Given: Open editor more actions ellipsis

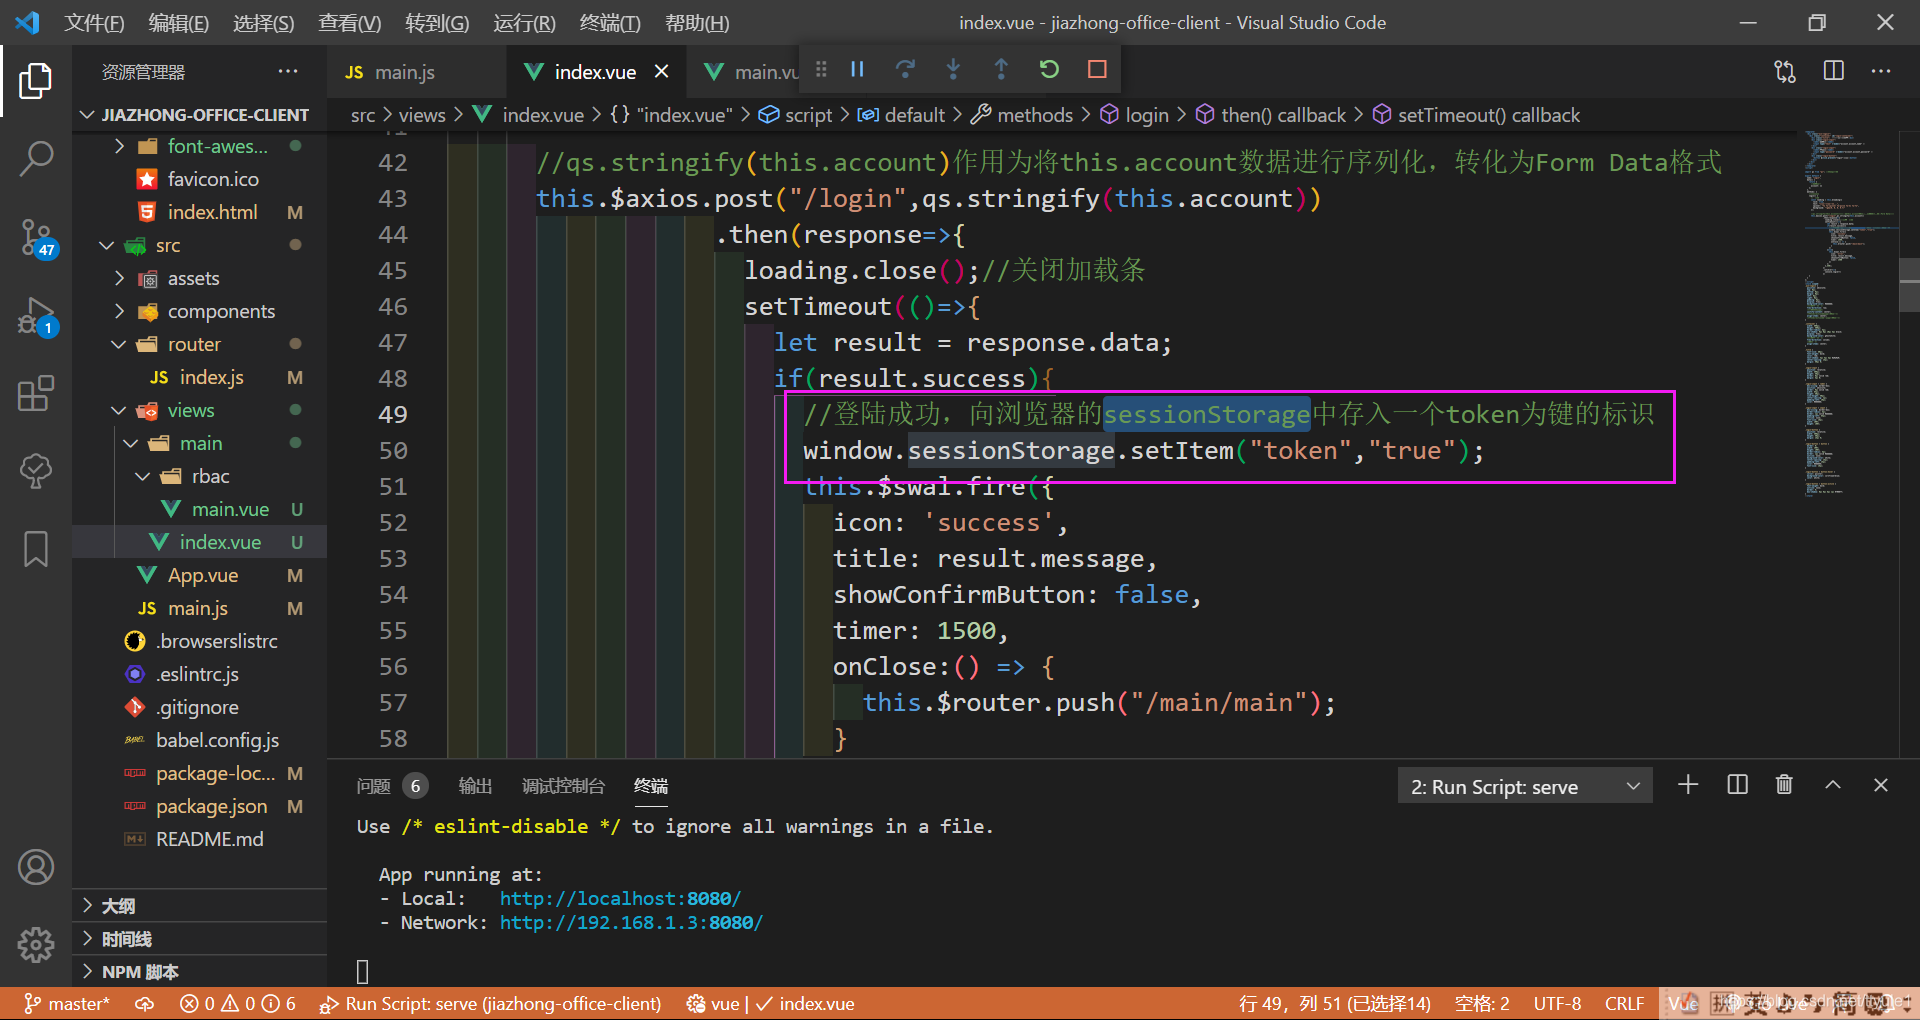Looking at the screenshot, I should coord(1881,71).
